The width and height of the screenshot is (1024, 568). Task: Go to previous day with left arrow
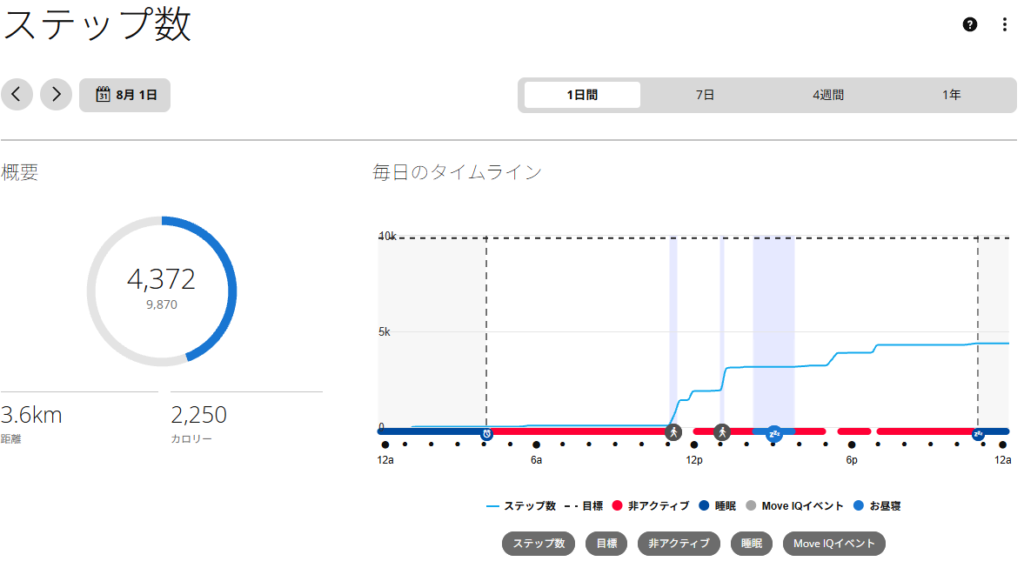coord(17,95)
